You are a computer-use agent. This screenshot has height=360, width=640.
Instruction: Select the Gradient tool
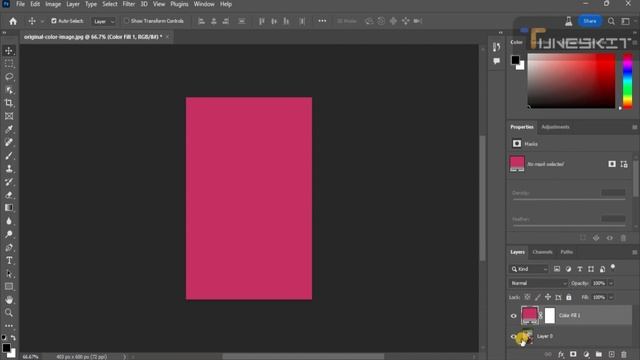[x=9, y=208]
